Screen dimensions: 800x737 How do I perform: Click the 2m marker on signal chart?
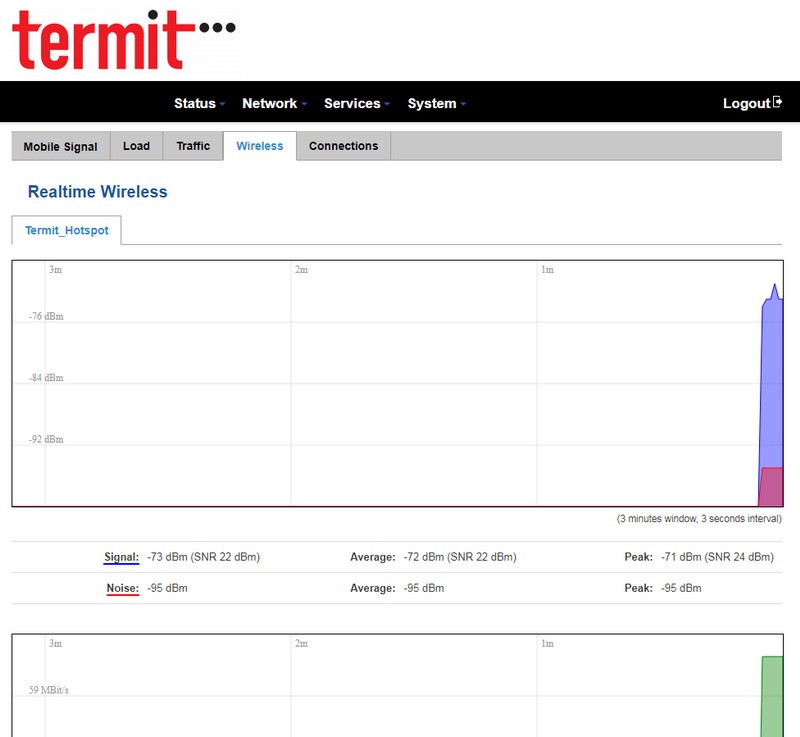pos(301,270)
